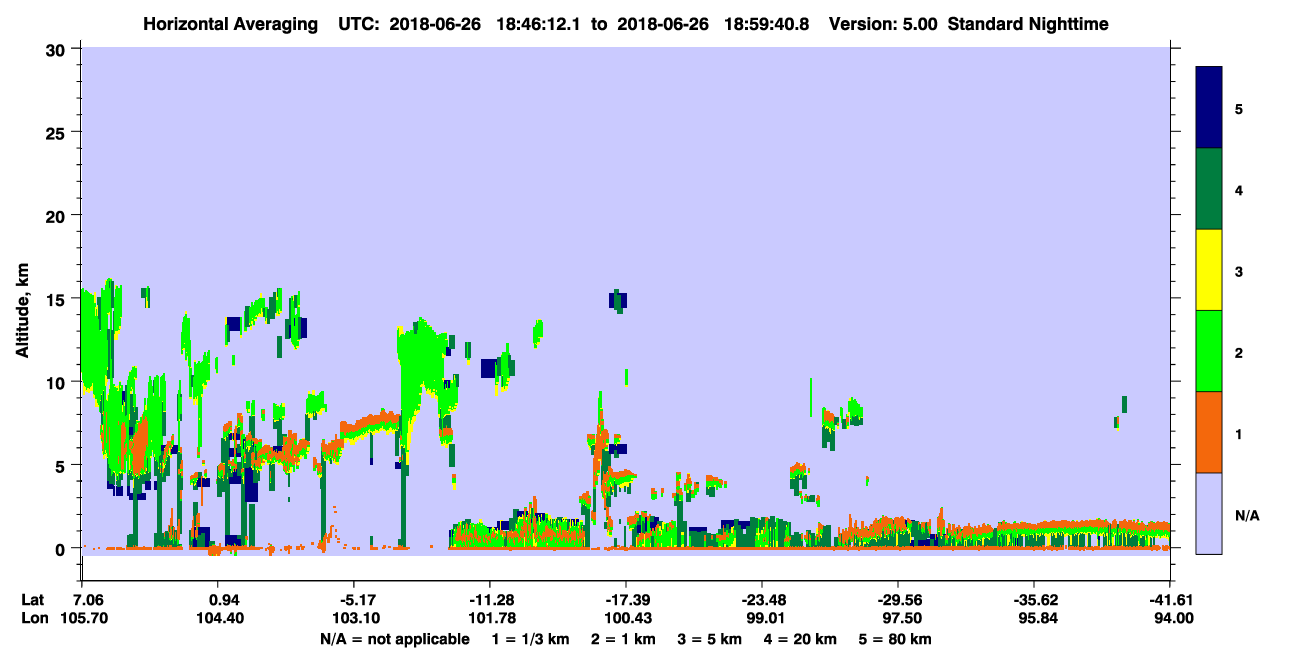This screenshot has height=667, width=1300.
Task: Click longitude value '103.10'
Action: click(354, 618)
